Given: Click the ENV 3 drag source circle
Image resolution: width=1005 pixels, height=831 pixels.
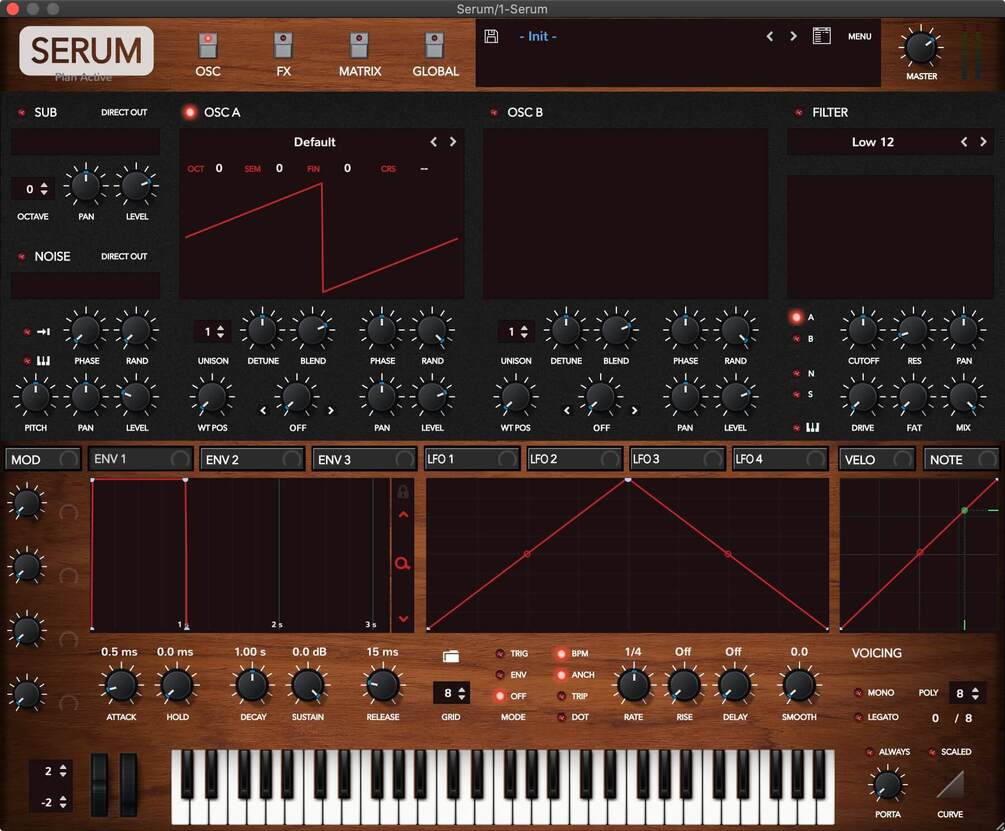Looking at the screenshot, I should pyautogui.click(x=404, y=459).
